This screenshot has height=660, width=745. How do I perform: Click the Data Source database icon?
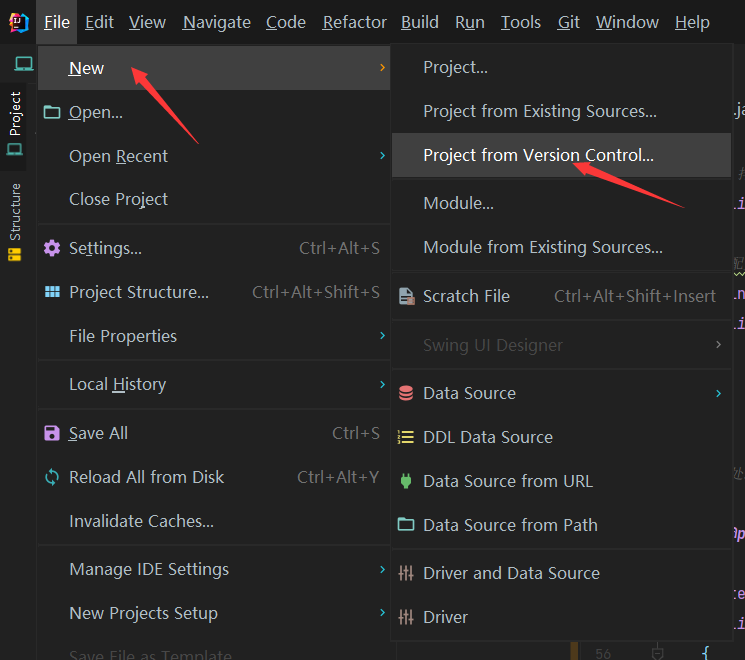point(406,393)
